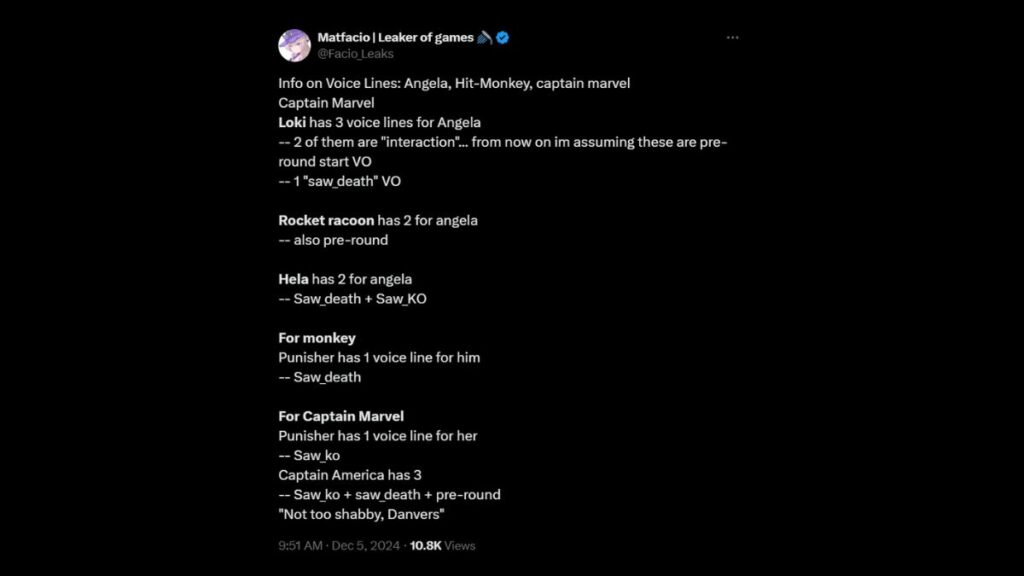Click the bold "Loki" name
The width and height of the screenshot is (1024, 576).
click(x=292, y=122)
